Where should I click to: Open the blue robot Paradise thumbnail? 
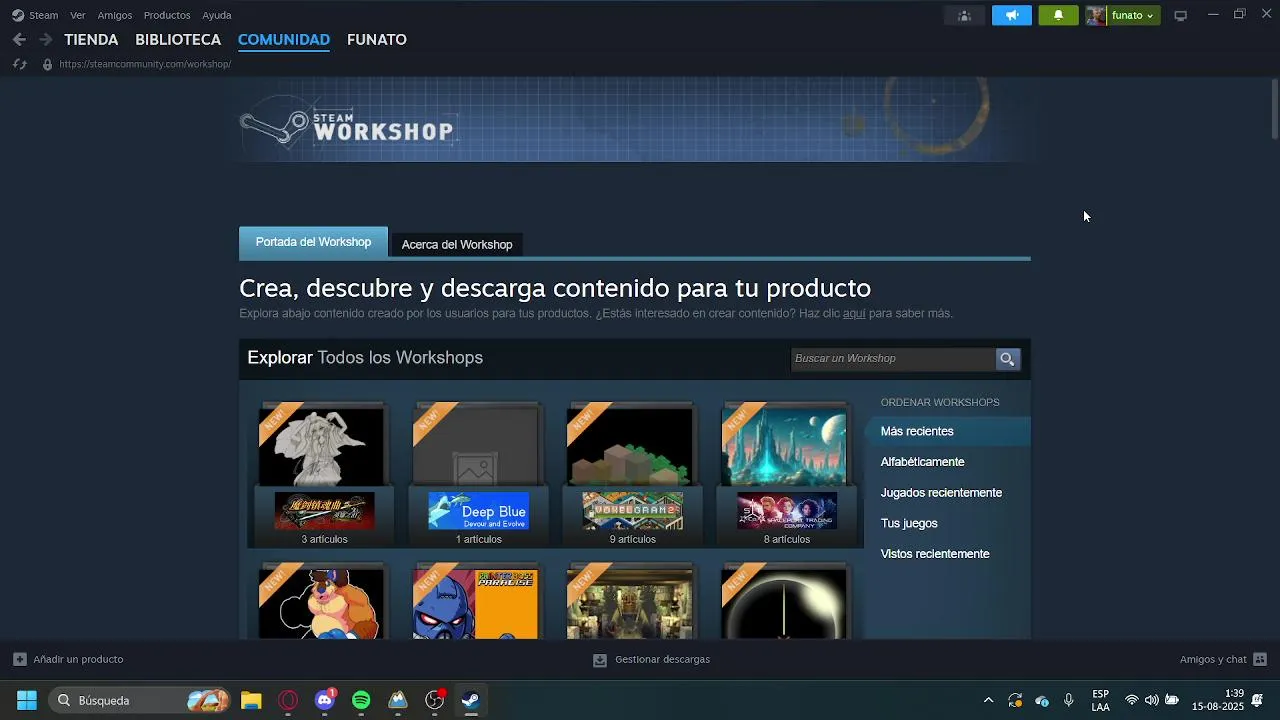(475, 604)
